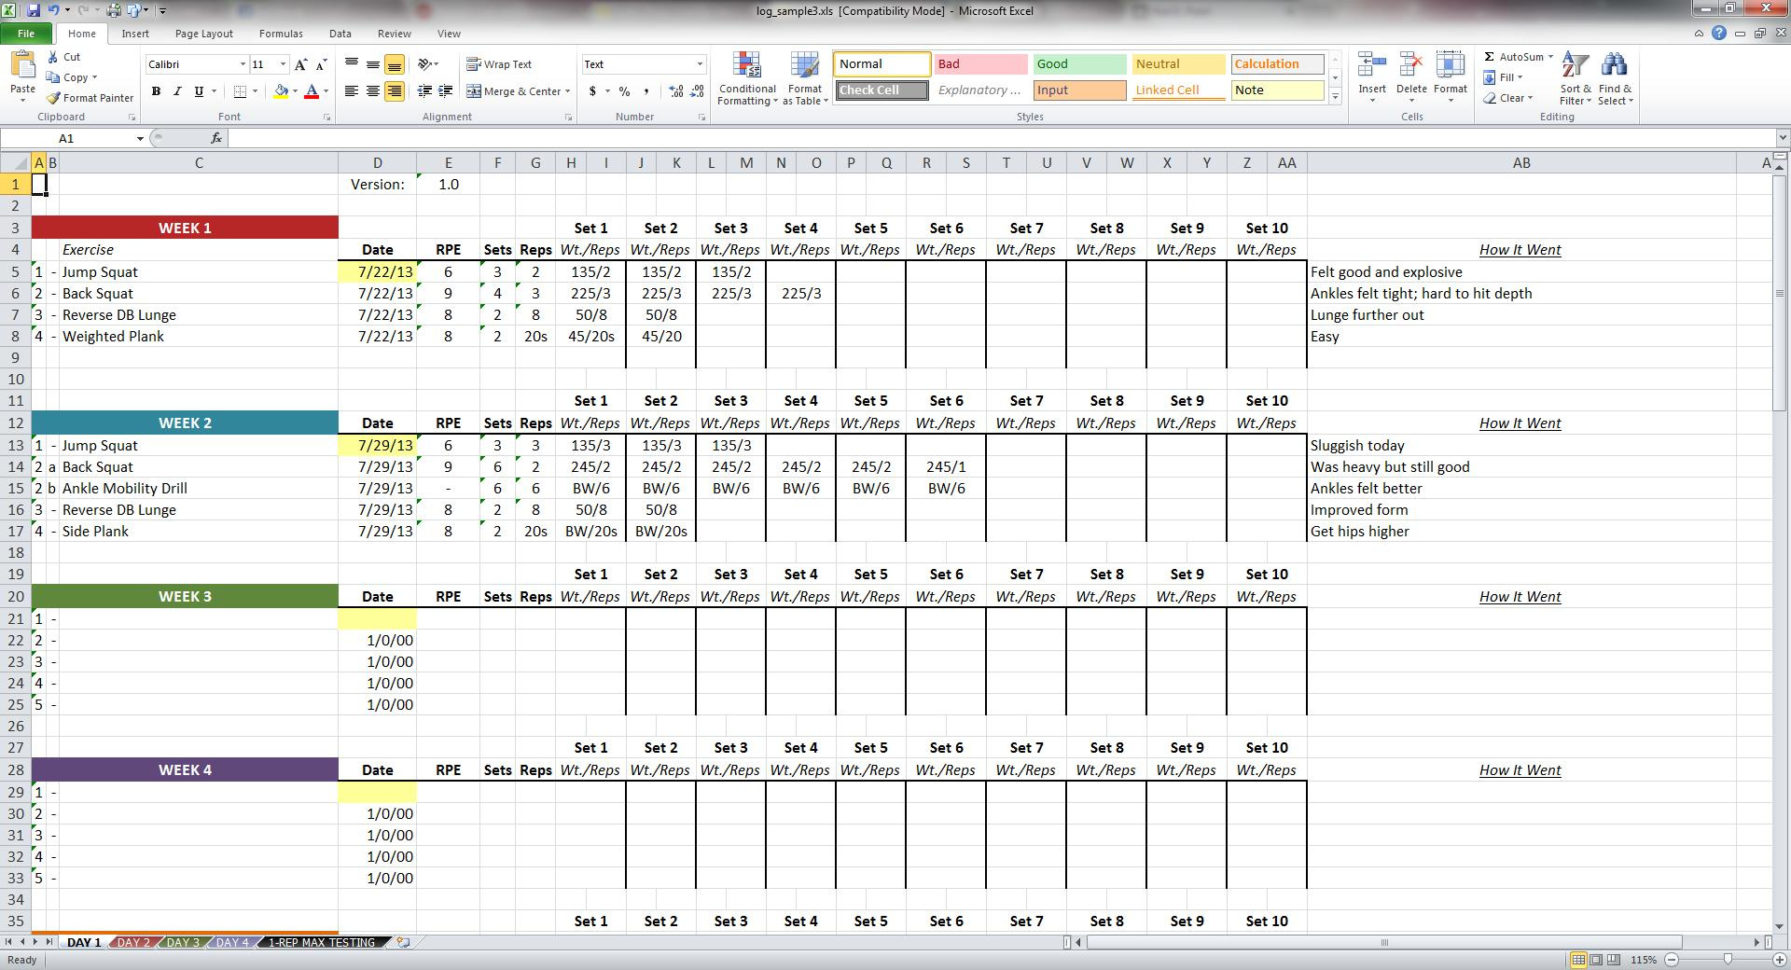Click the Merge & Center button
1791x970 pixels.
point(518,91)
